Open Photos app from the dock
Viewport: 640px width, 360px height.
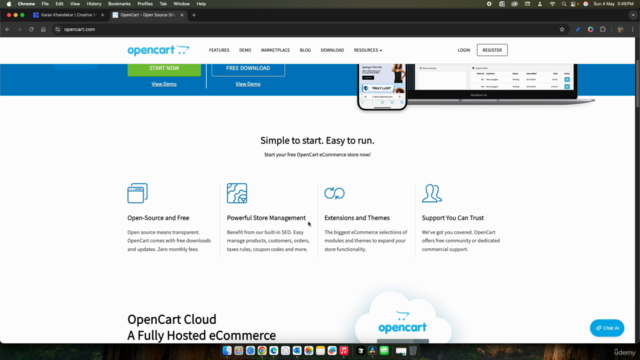coord(309,351)
